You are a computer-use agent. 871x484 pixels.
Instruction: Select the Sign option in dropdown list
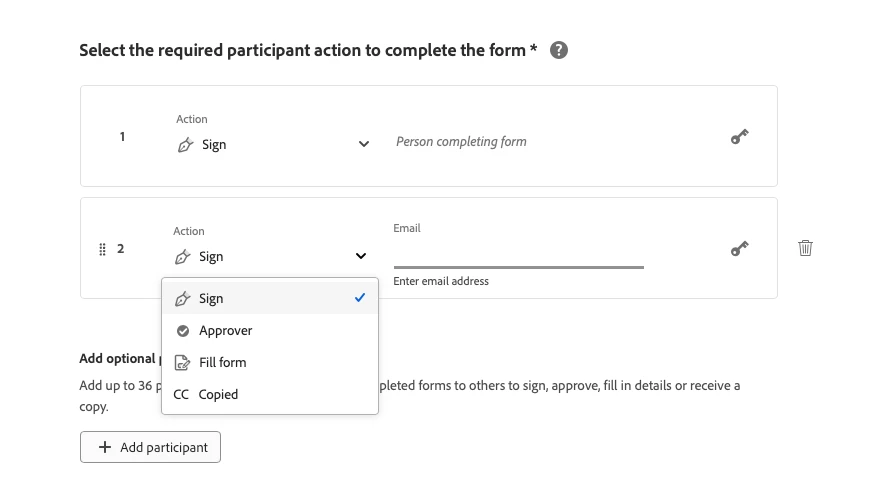coord(211,299)
